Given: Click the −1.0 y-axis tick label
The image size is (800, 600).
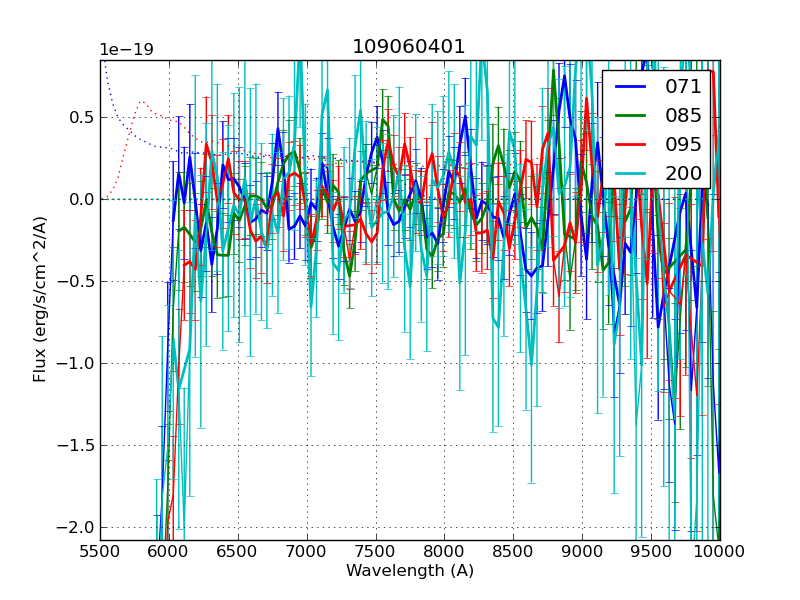Looking at the screenshot, I should pos(75,363).
